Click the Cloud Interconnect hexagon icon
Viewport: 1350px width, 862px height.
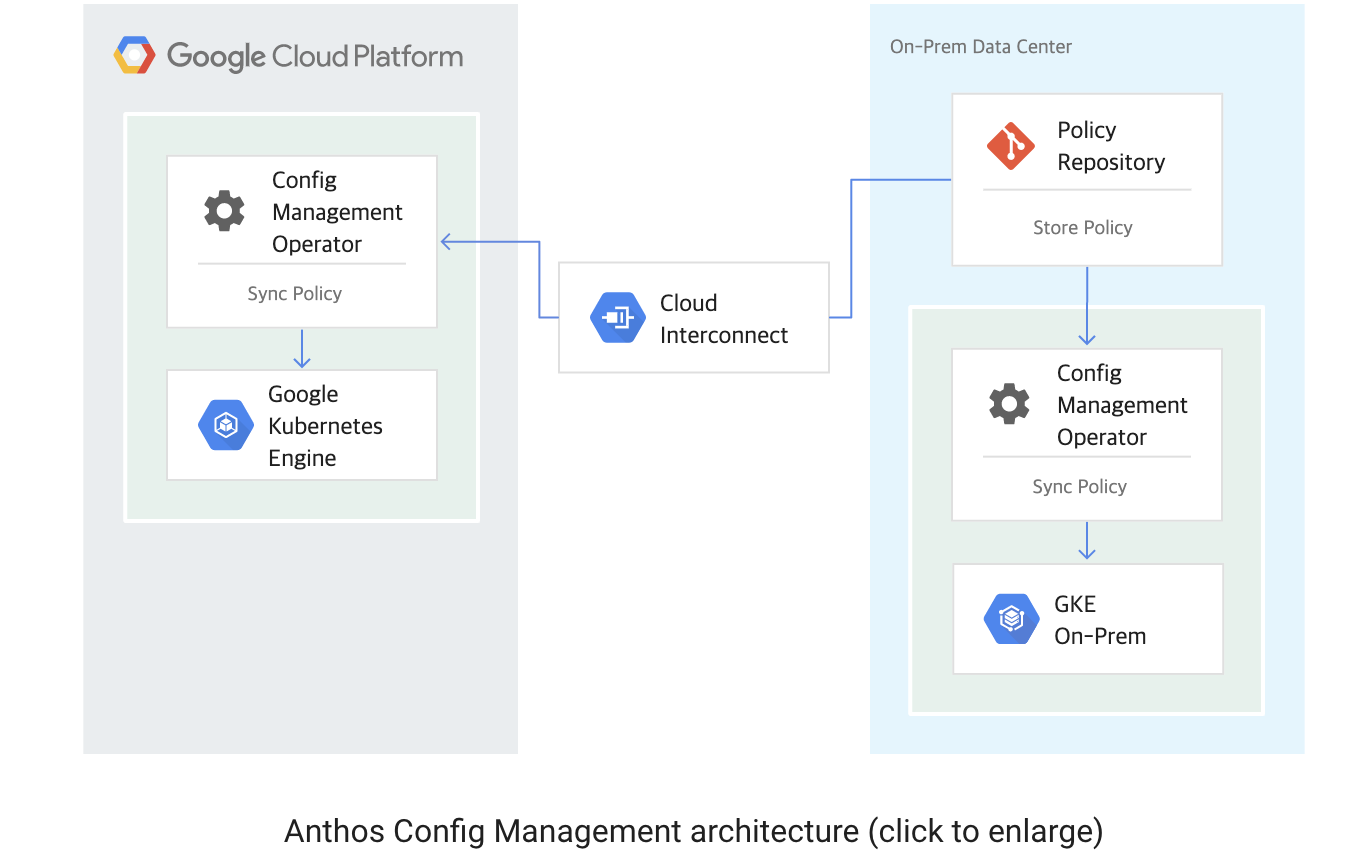617,318
